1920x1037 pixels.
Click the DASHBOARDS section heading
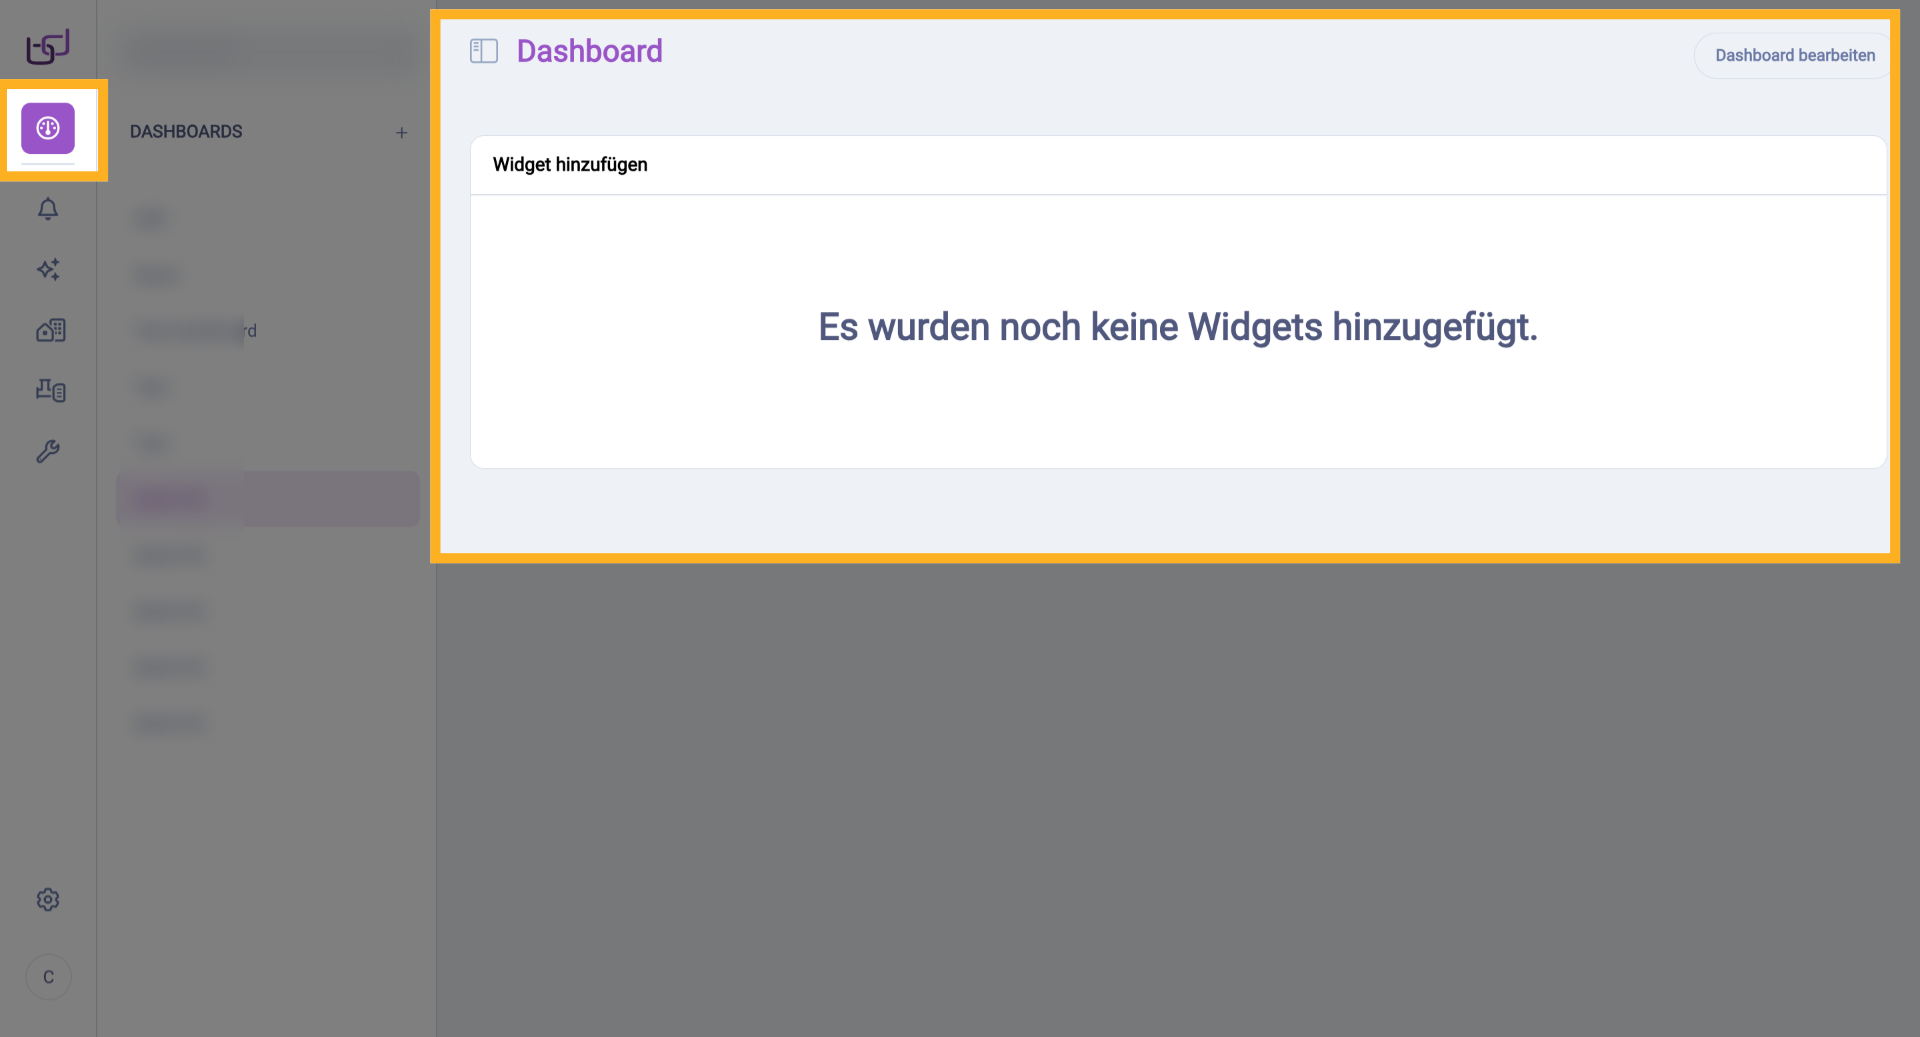[x=186, y=132]
